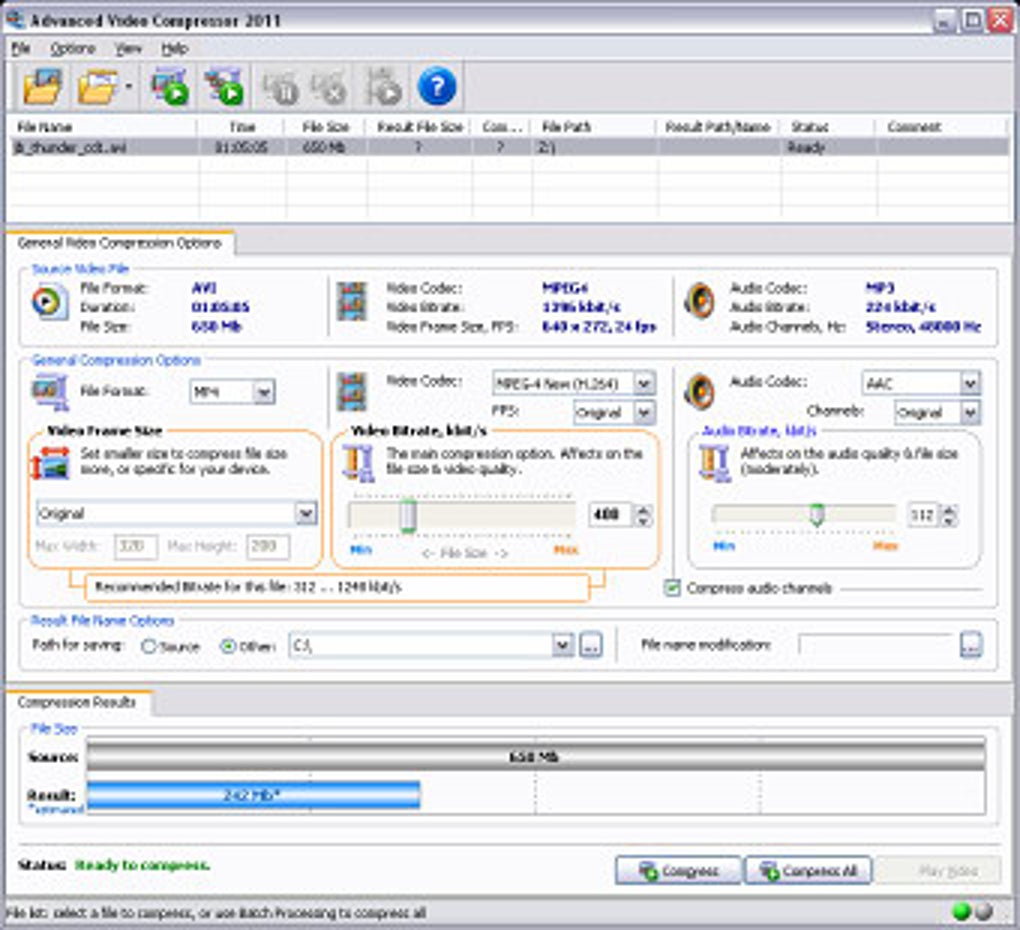1020x930 pixels.
Task: Open the File Format dropdown
Action: tap(263, 392)
